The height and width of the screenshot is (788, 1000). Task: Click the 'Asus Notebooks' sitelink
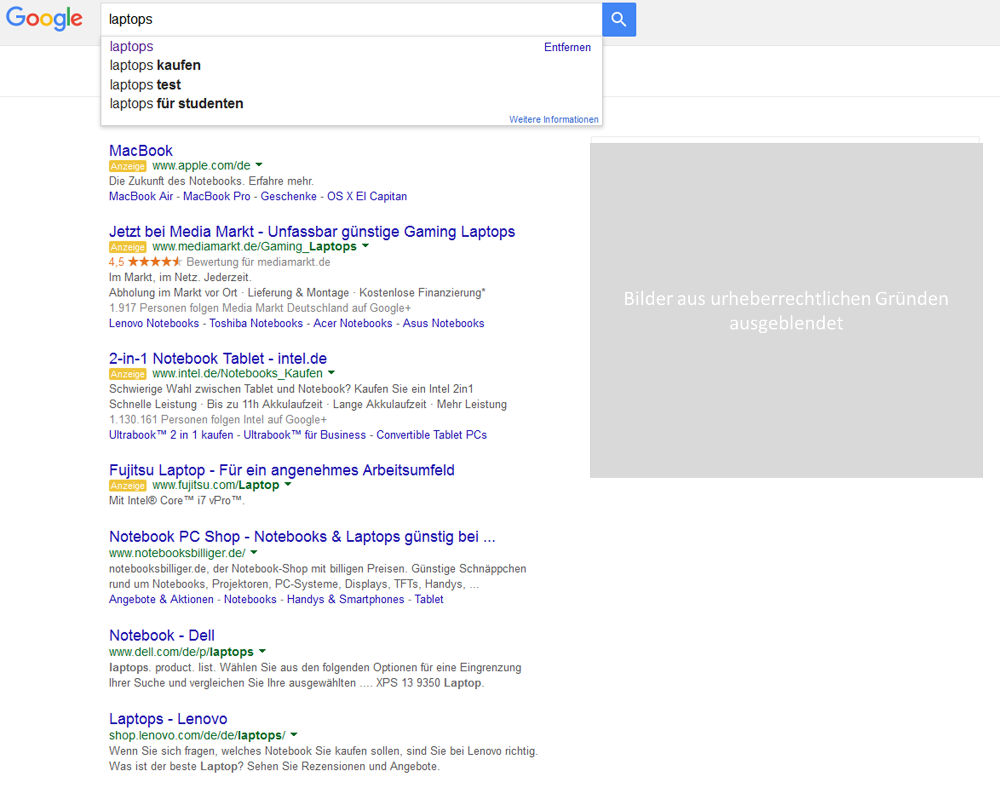click(x=441, y=322)
